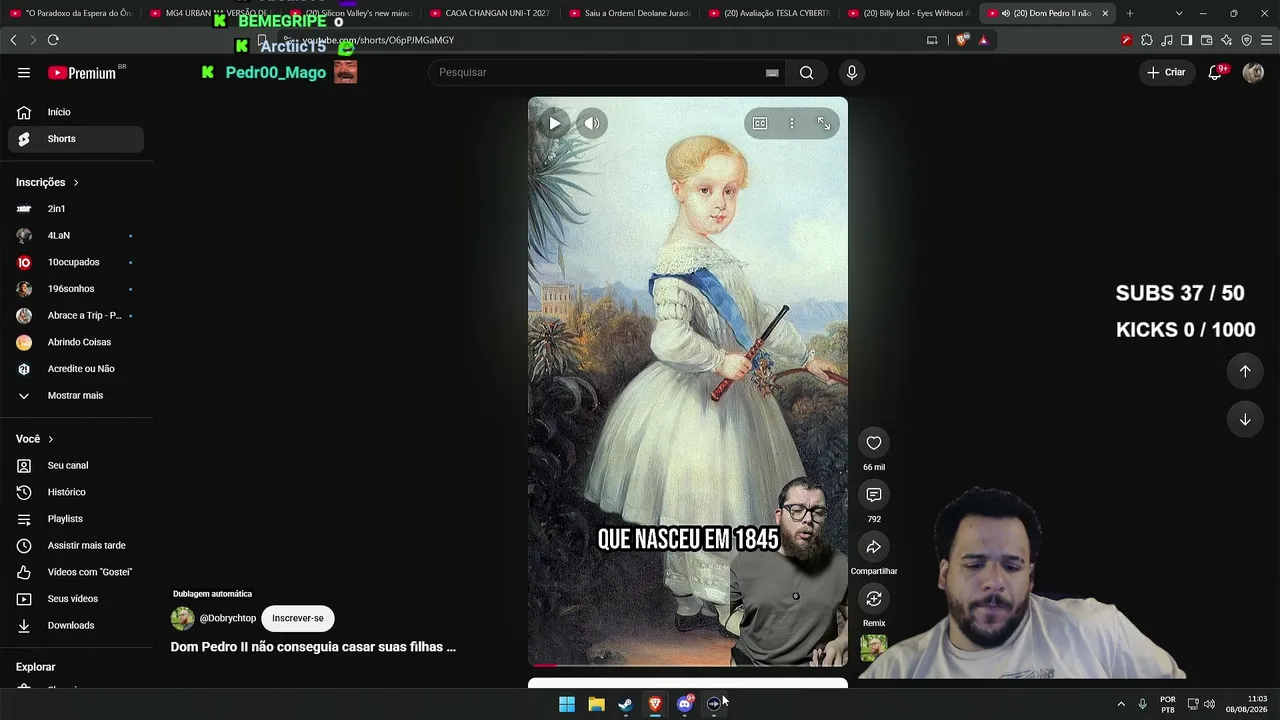
Task: Open Seu canal in the sidebar
Action: pyautogui.click(x=76, y=465)
